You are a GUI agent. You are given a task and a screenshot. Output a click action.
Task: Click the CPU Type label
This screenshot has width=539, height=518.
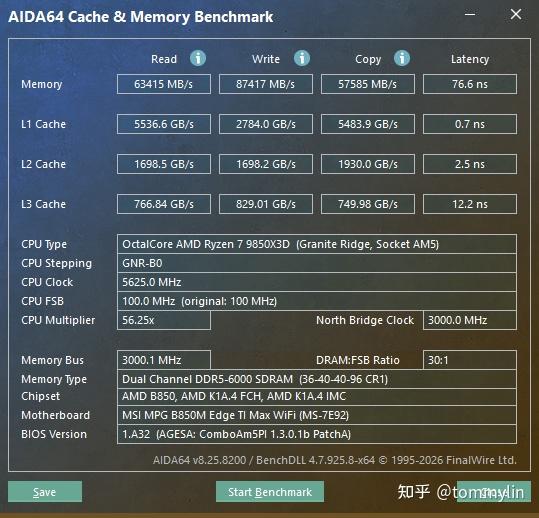44,244
